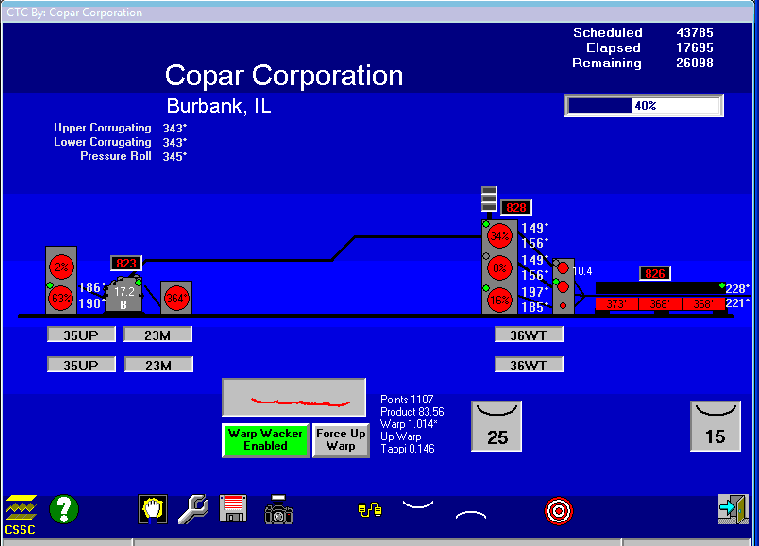Click the red warp profile graph
The height and width of the screenshot is (546, 759).
(x=294, y=397)
